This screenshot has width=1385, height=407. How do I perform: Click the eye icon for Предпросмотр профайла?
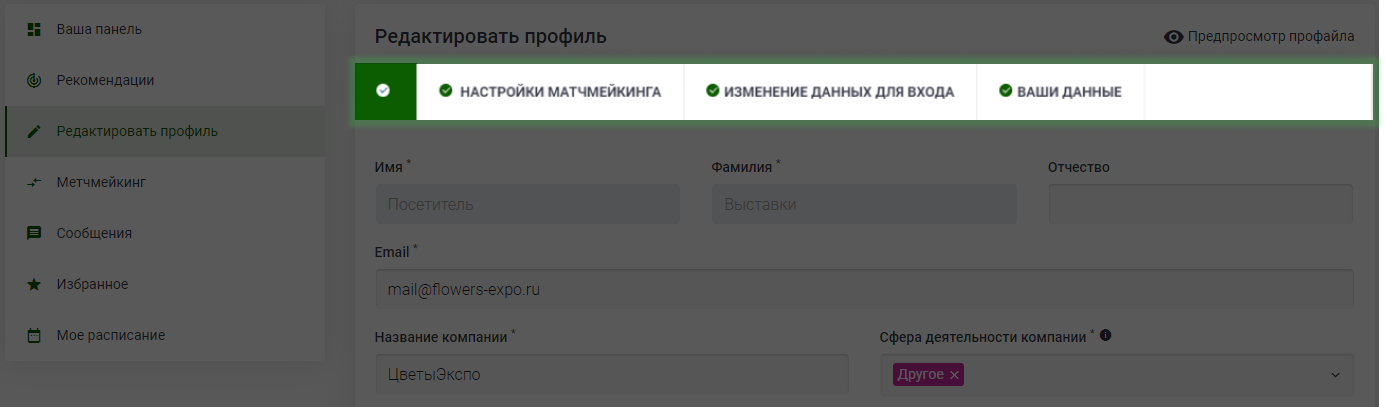click(x=1174, y=37)
